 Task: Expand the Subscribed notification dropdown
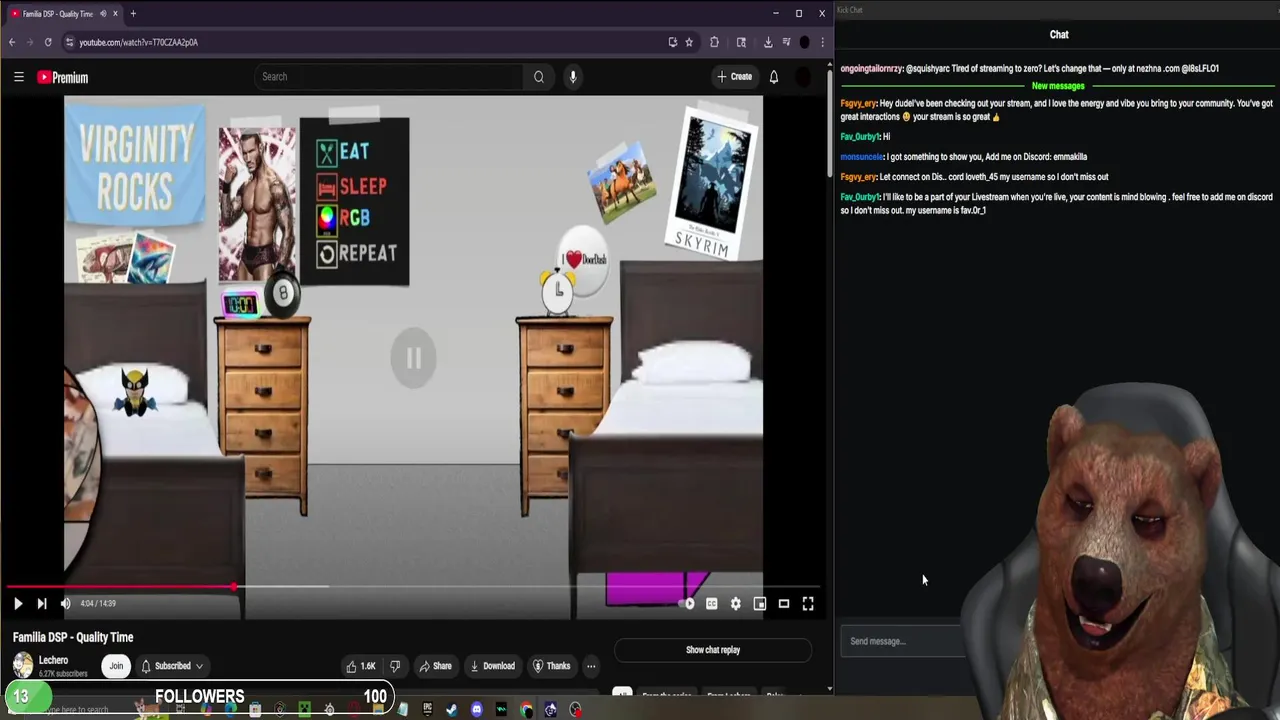pos(172,666)
